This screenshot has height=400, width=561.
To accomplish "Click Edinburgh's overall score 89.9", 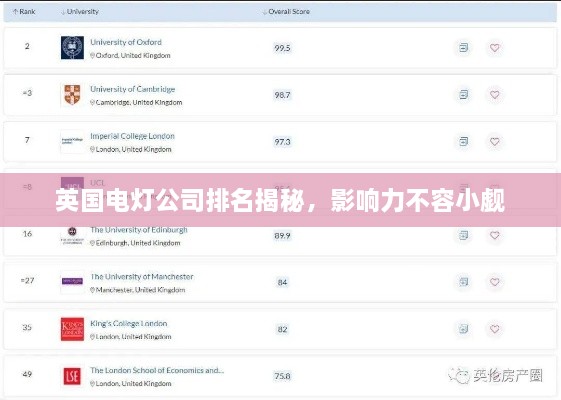I will coord(282,236).
